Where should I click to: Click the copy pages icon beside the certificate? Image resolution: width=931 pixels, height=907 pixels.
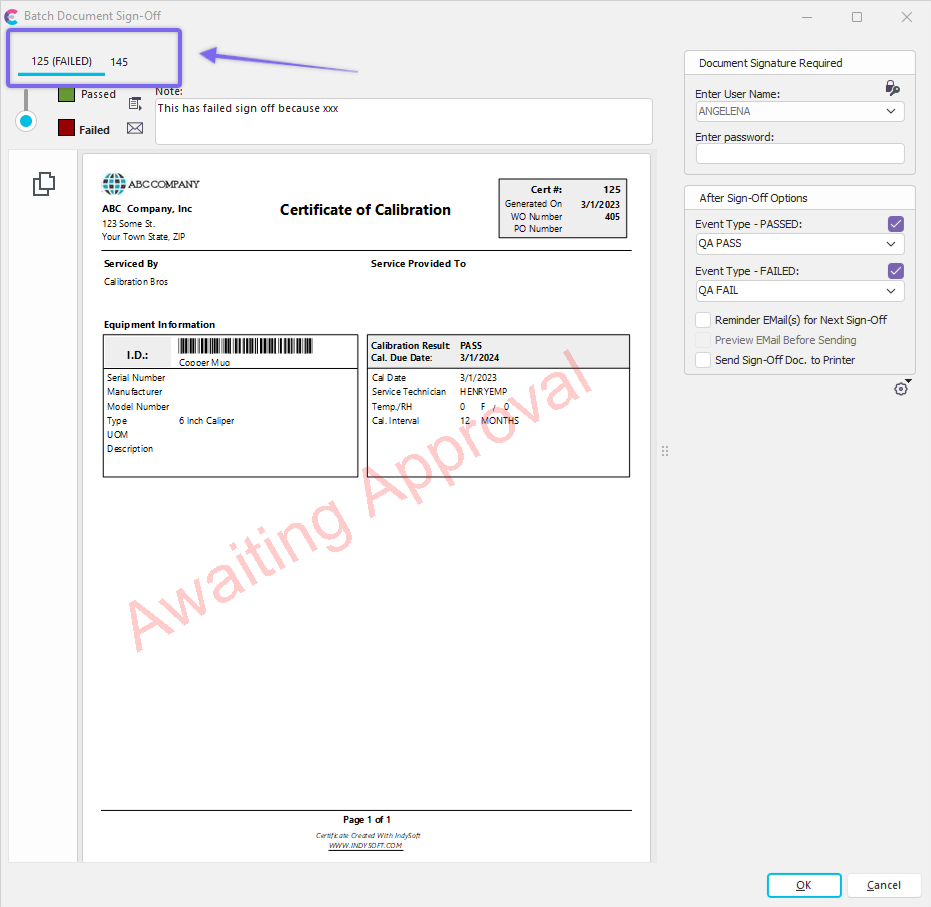(44, 184)
